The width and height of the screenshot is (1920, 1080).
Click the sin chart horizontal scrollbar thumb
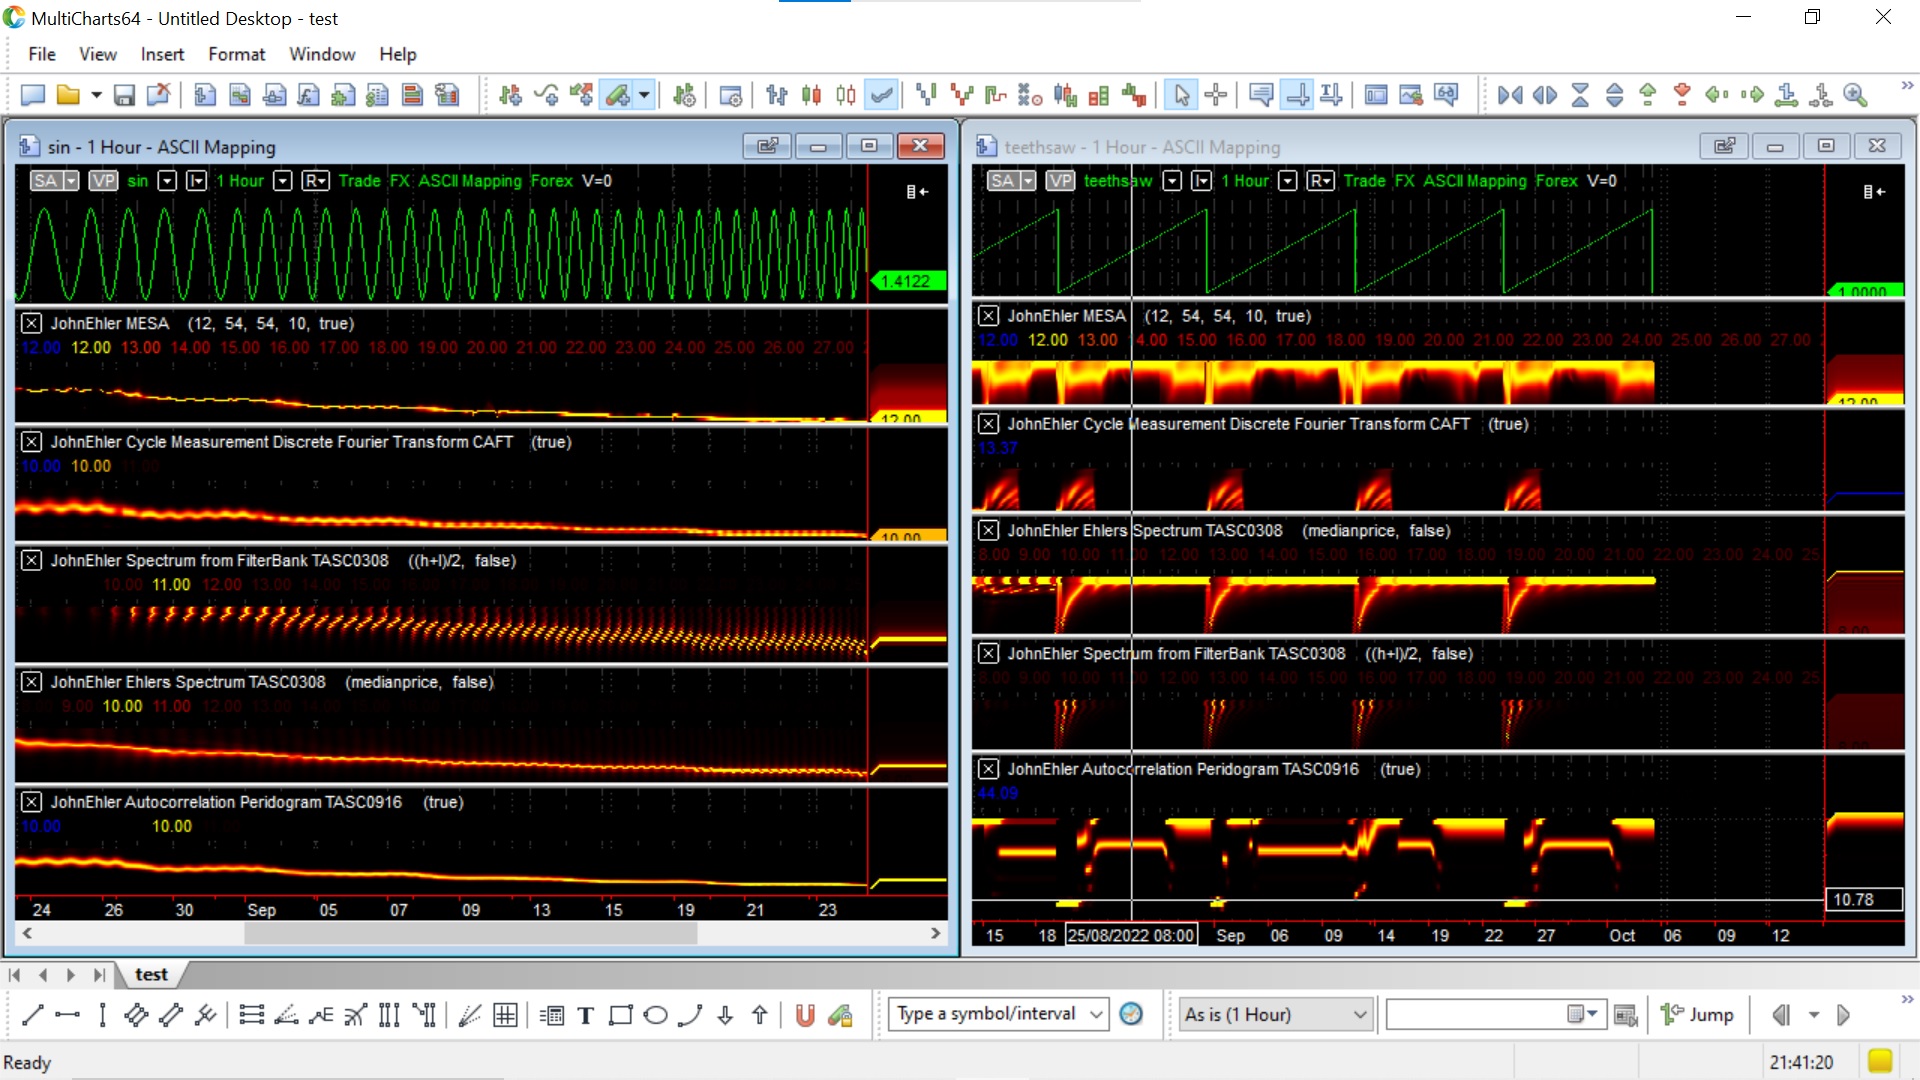470,933
